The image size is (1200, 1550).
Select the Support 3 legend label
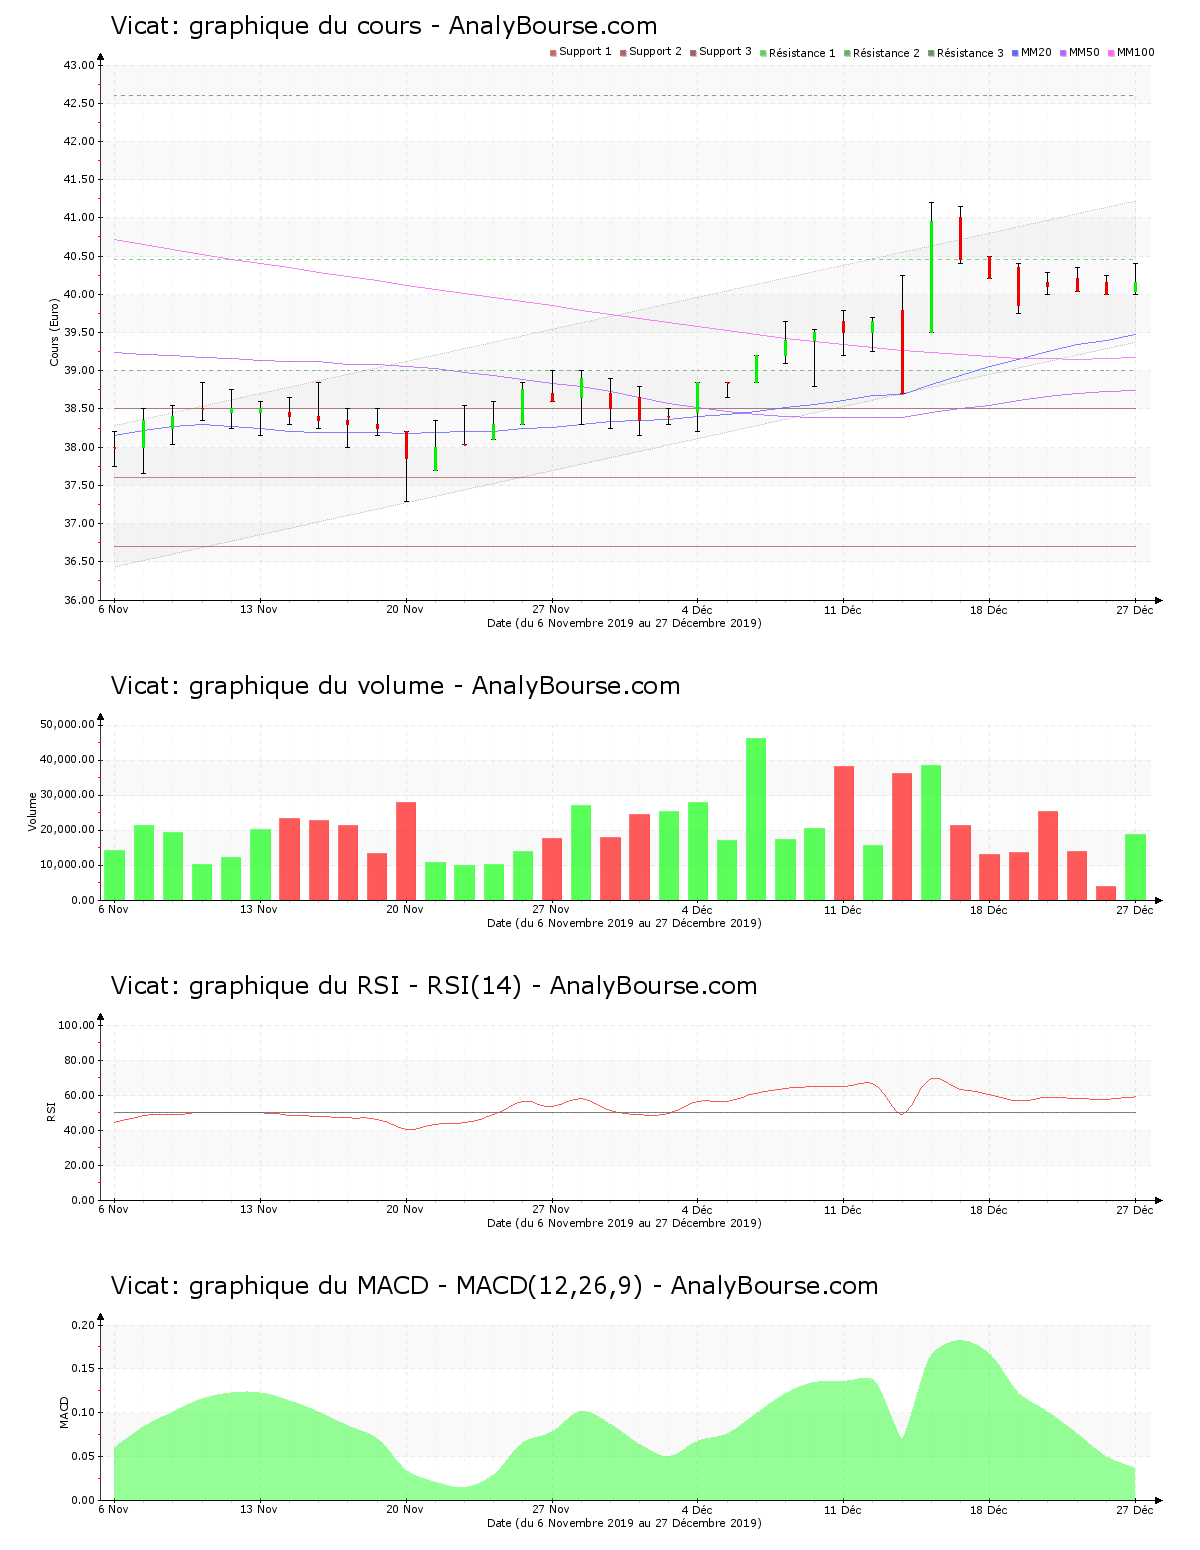(725, 52)
